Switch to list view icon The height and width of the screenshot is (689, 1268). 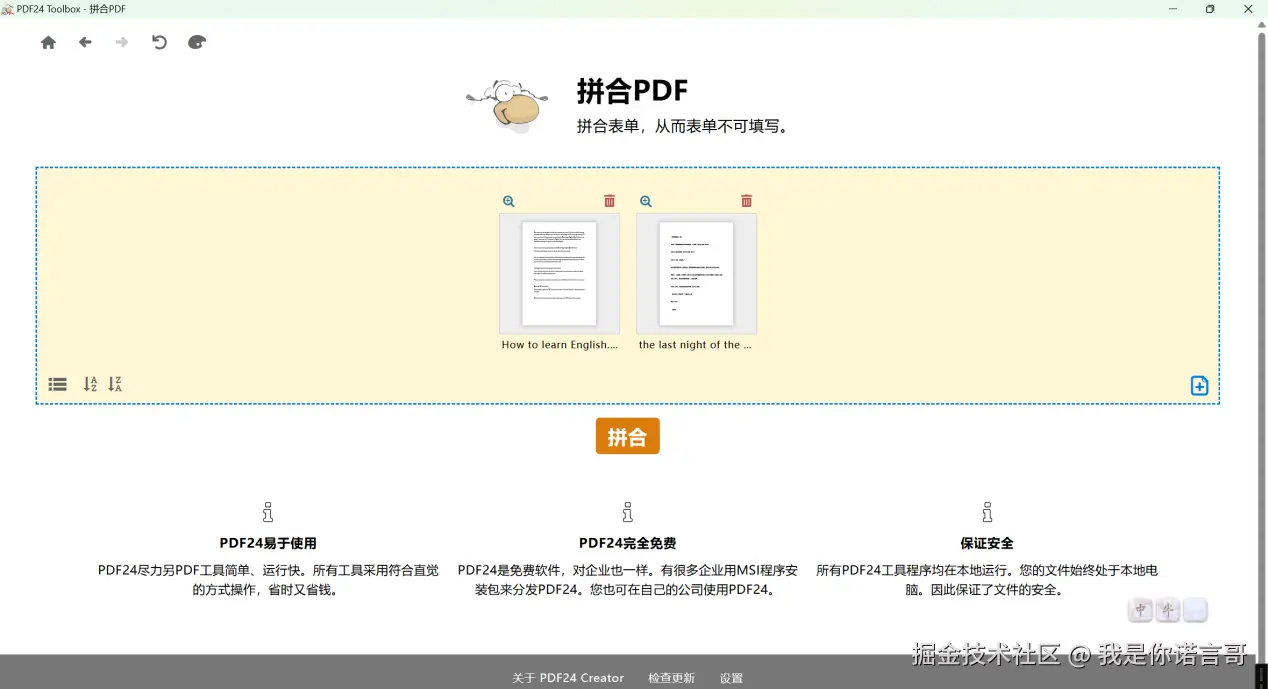point(58,384)
